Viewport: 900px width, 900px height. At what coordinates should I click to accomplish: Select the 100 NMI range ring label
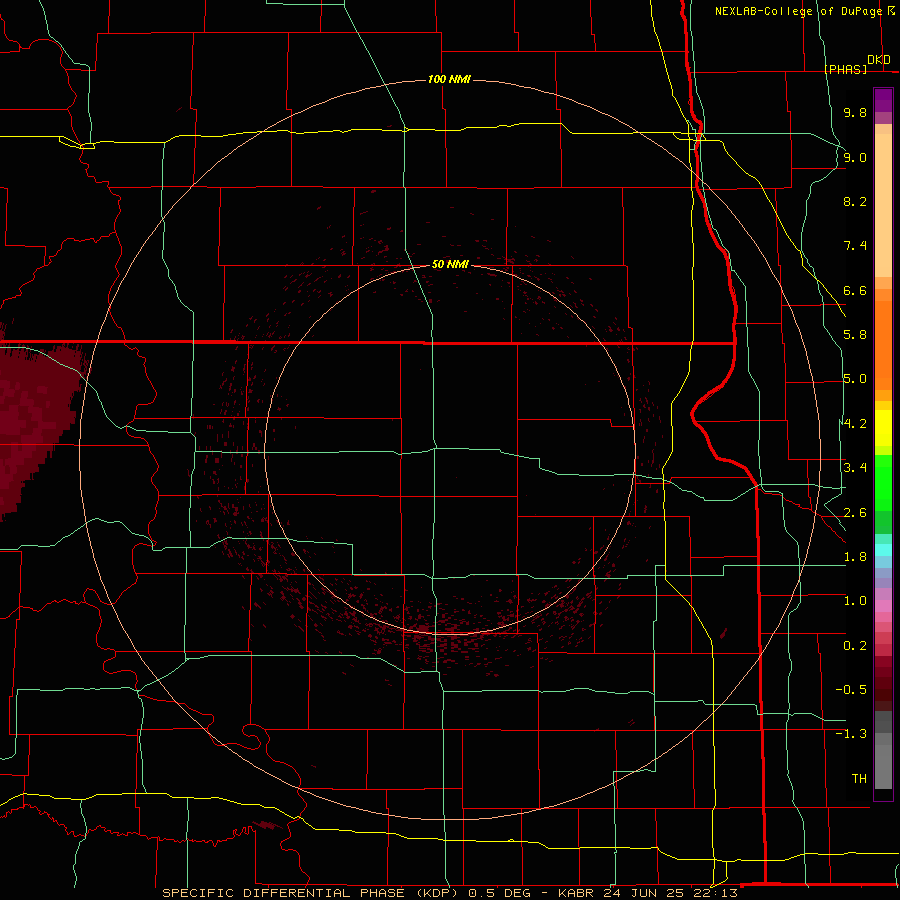[x=449, y=79]
